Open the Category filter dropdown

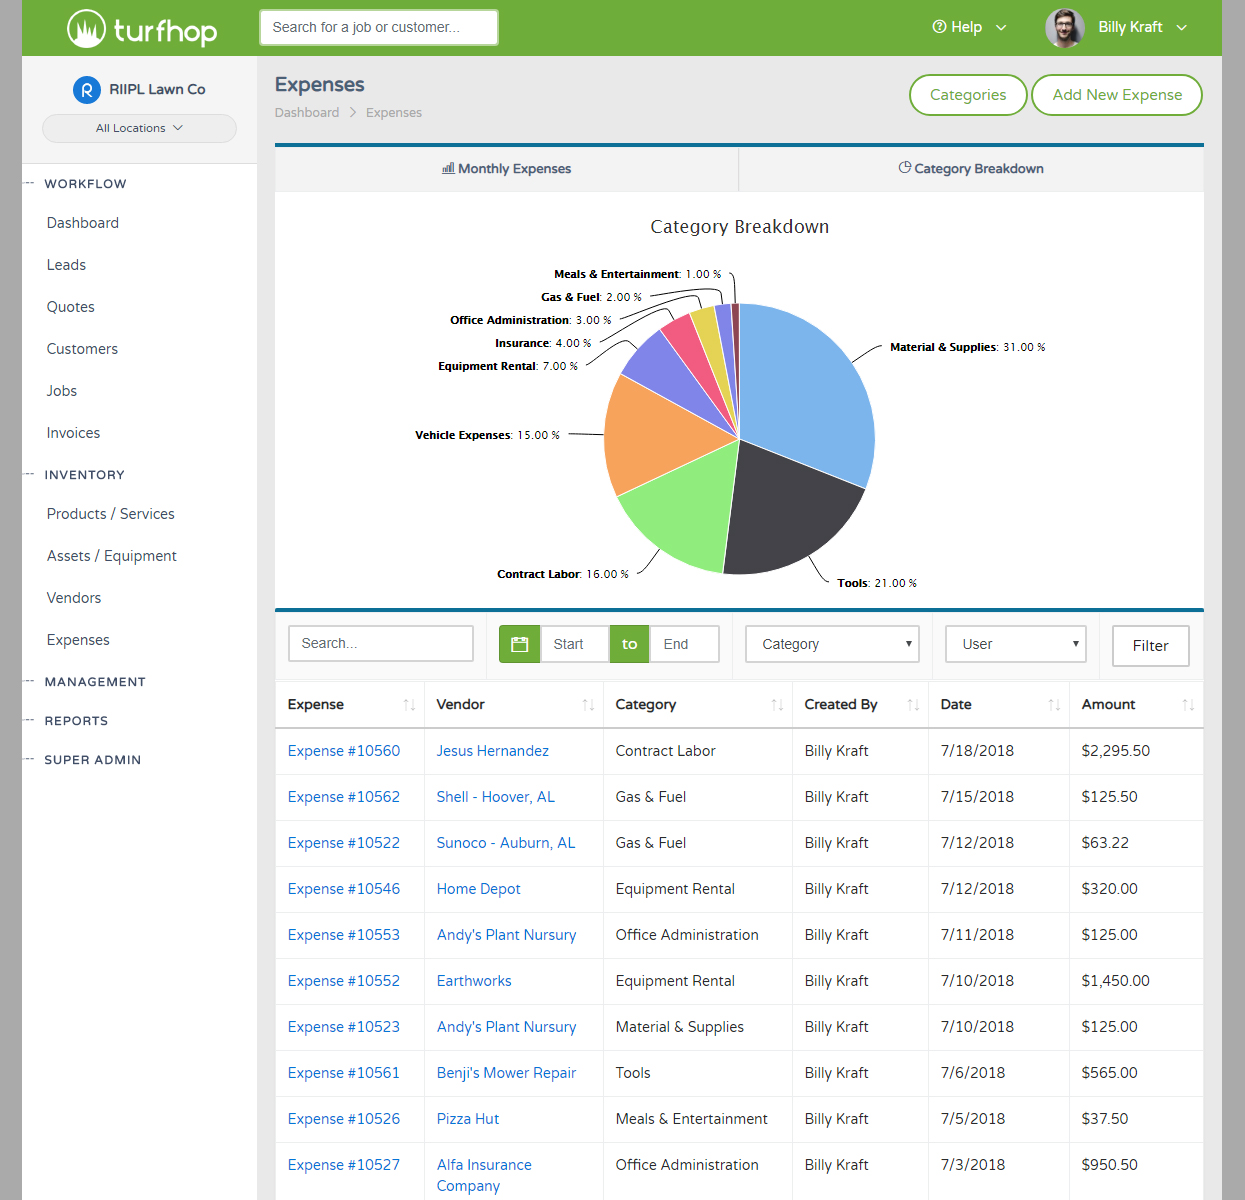click(x=831, y=643)
